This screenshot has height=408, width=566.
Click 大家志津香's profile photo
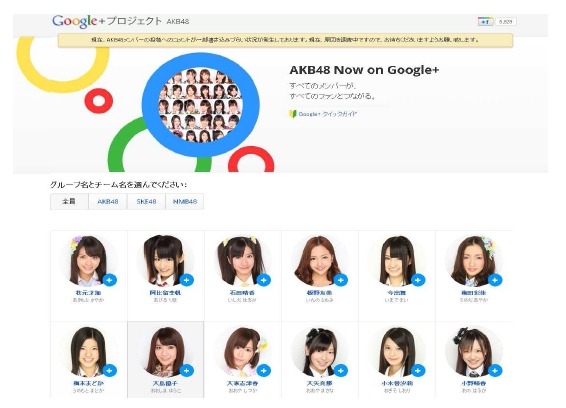(x=242, y=352)
